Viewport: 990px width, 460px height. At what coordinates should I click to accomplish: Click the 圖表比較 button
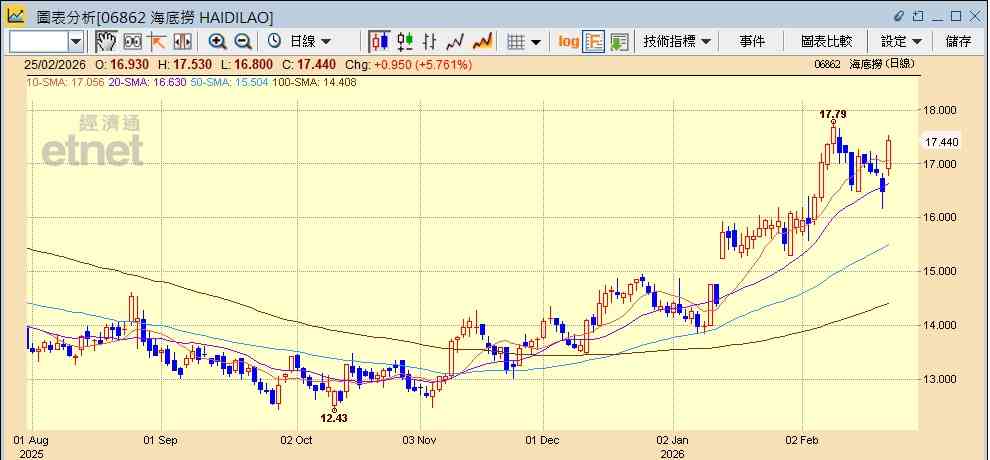(x=826, y=42)
